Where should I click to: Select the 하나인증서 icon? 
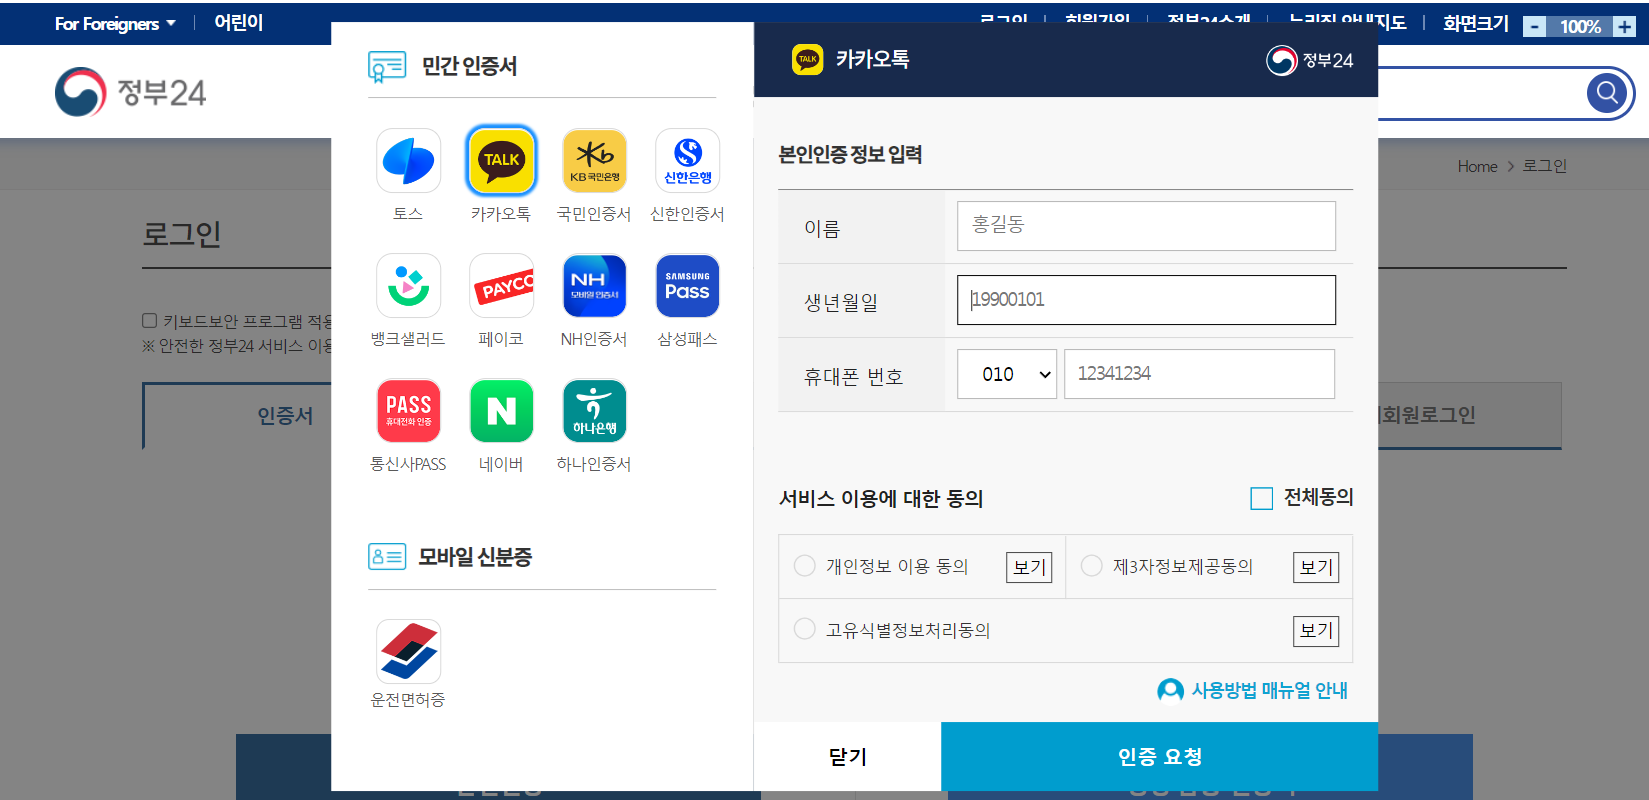[x=594, y=411]
